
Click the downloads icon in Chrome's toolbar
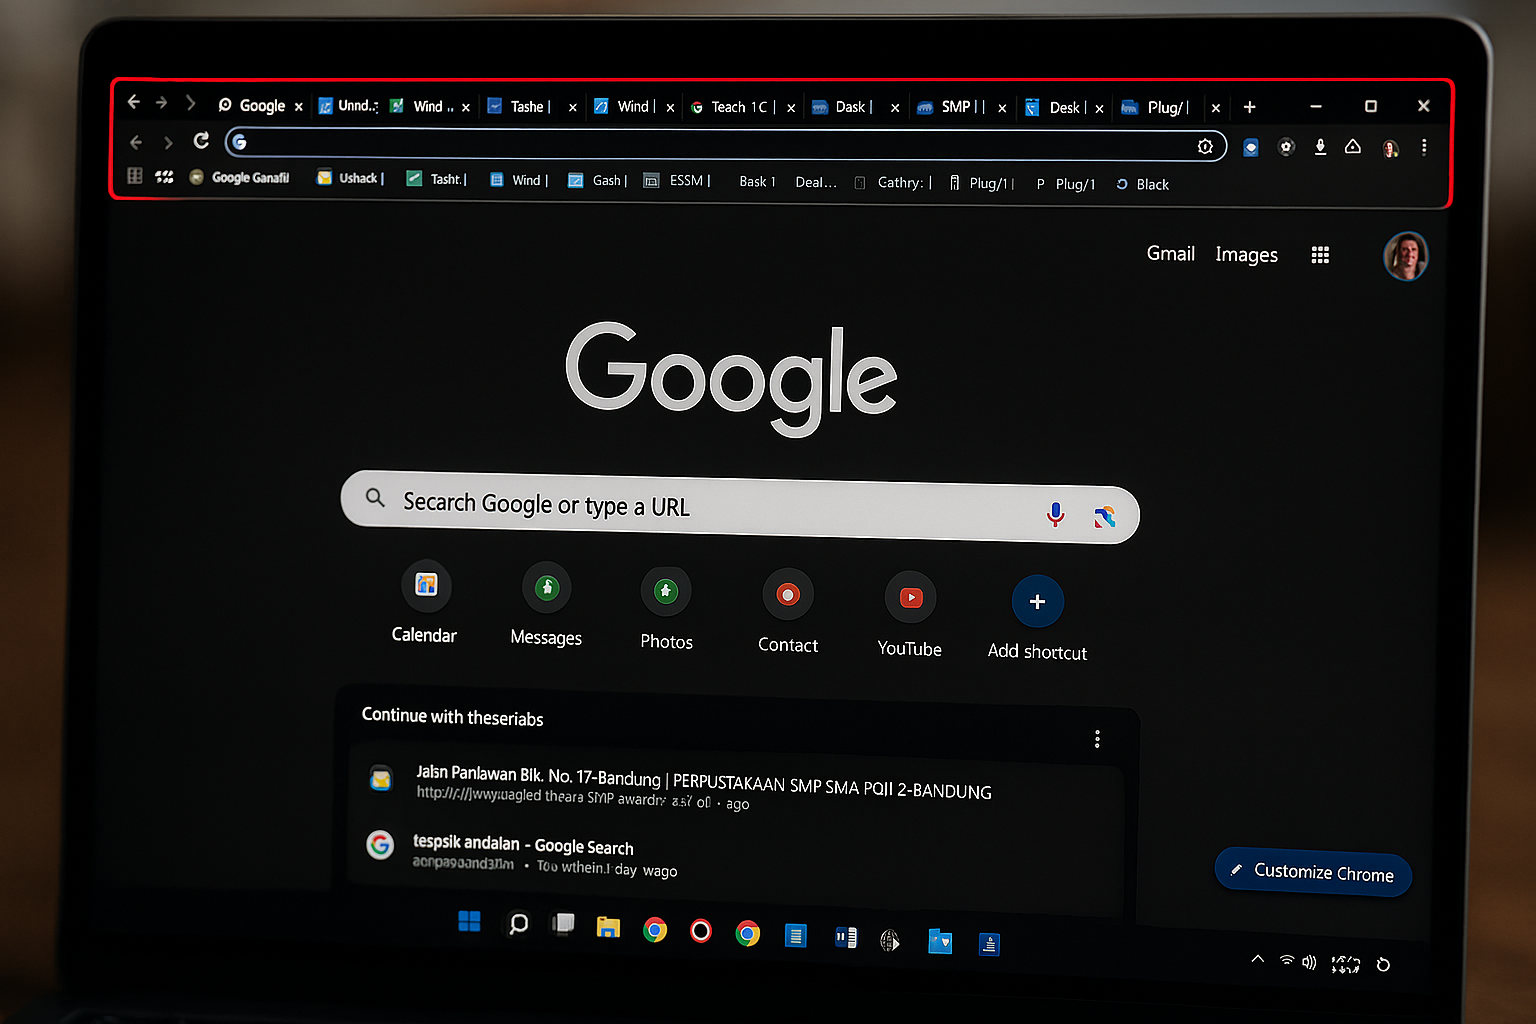[x=1320, y=147]
